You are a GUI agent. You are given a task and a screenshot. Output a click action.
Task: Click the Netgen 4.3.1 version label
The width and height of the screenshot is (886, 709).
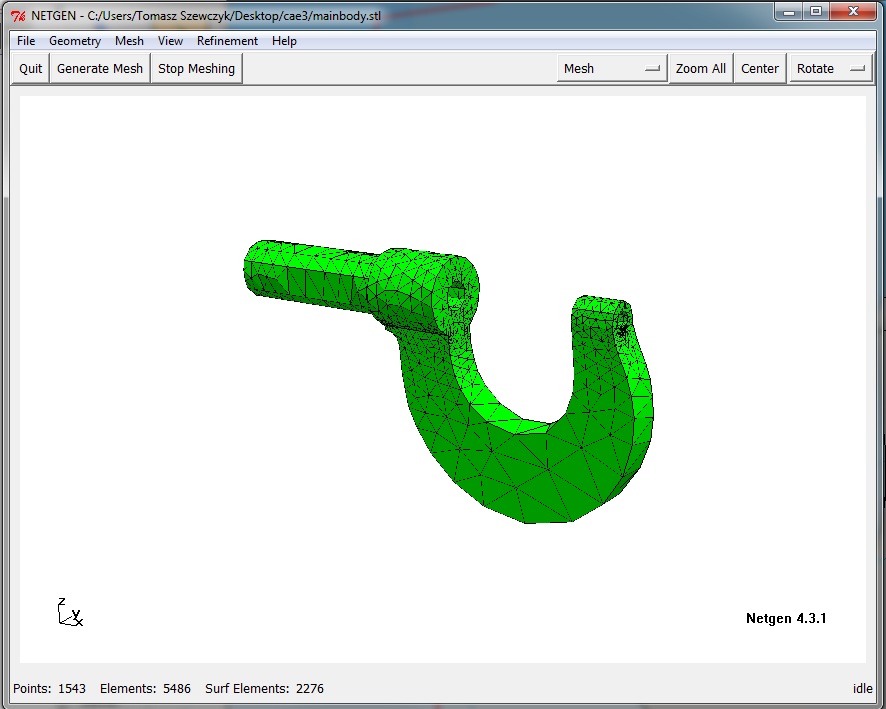click(x=786, y=618)
